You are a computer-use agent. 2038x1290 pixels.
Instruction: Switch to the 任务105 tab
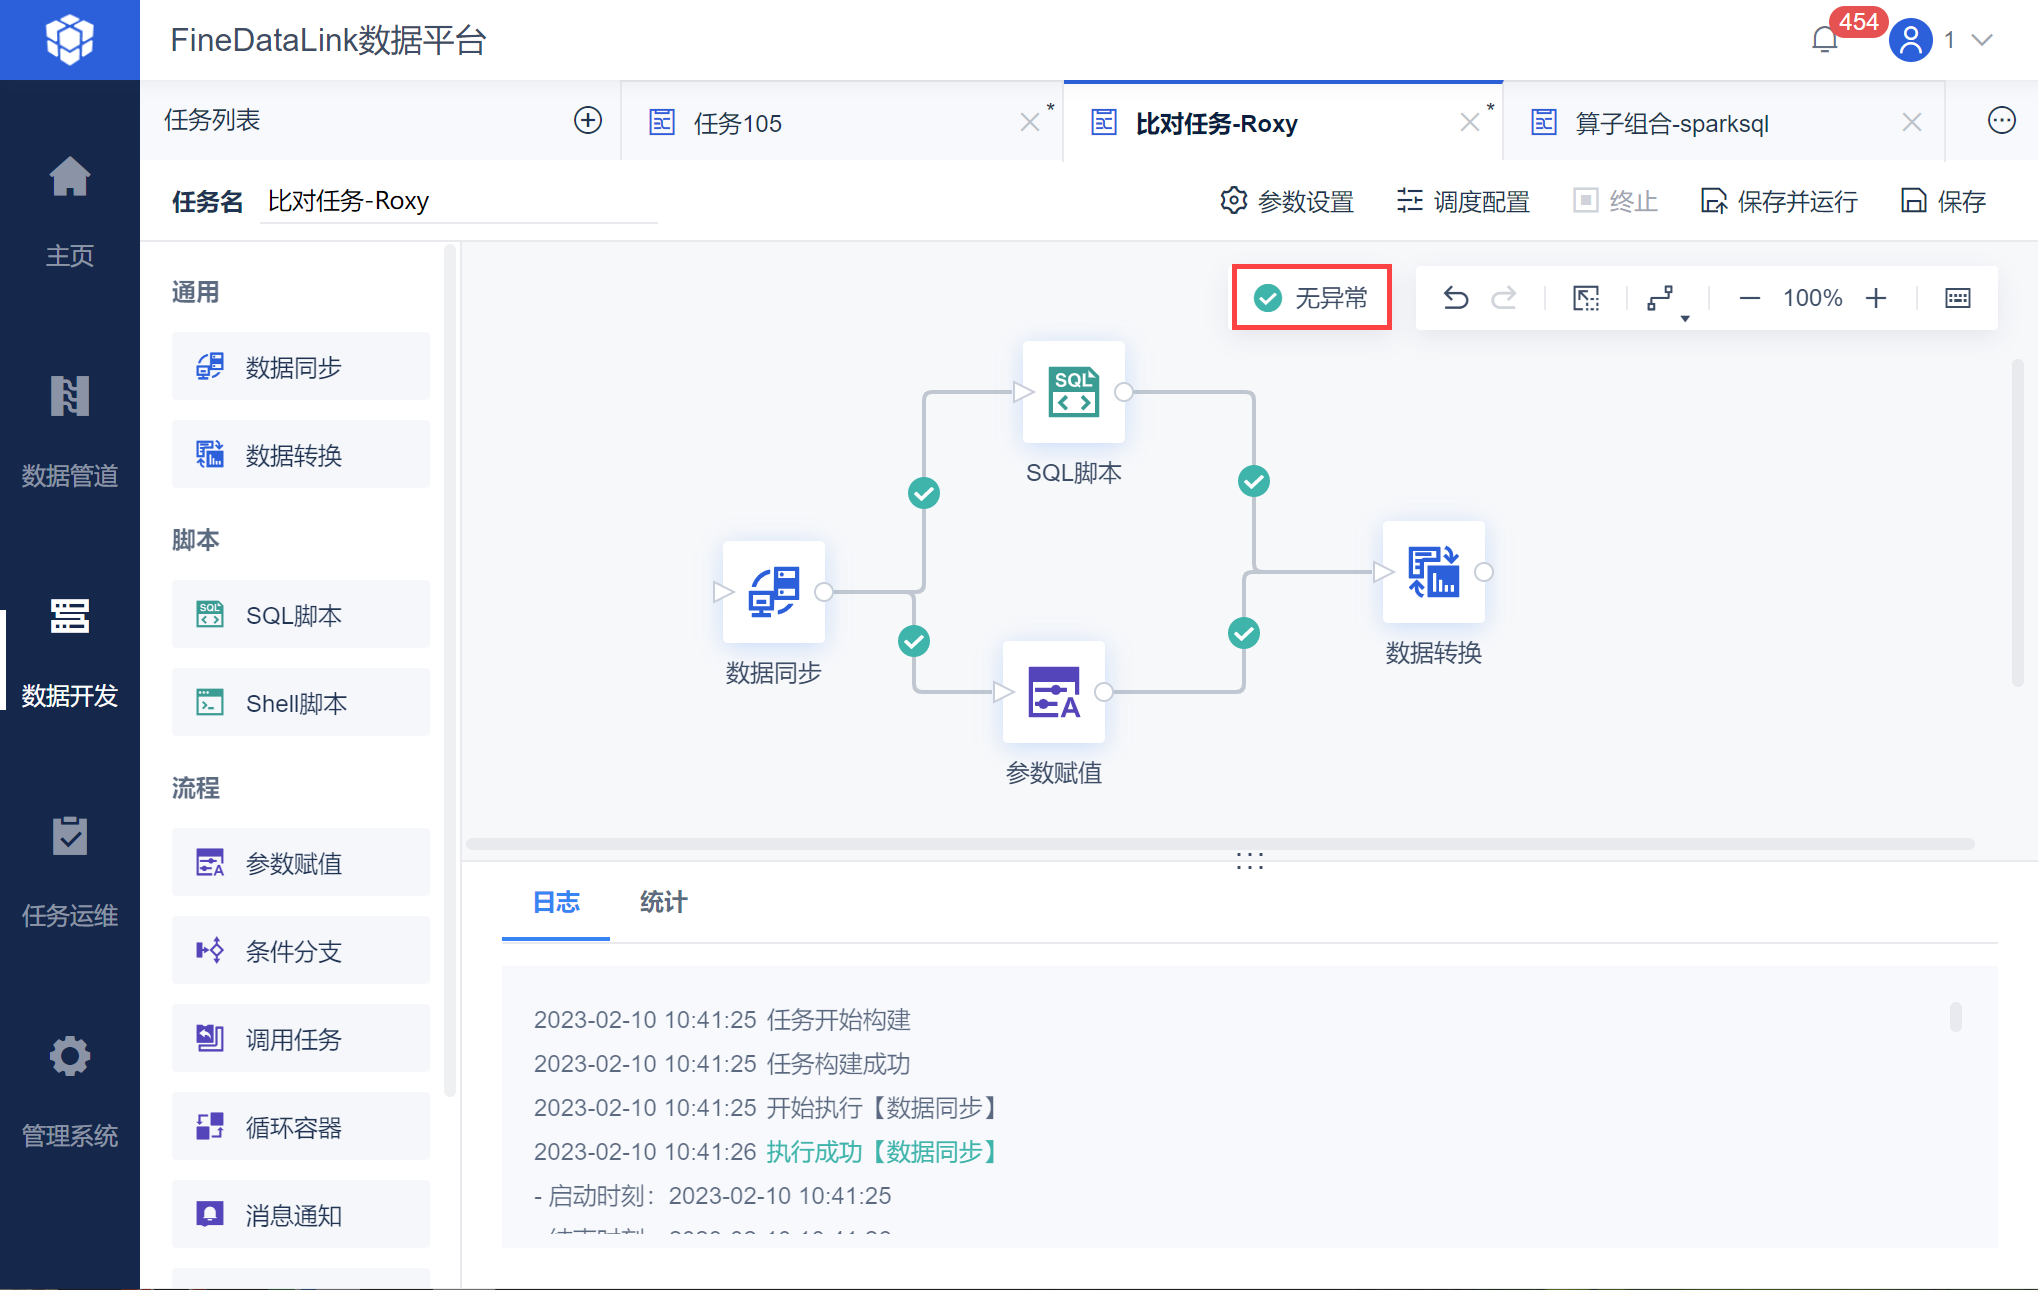click(x=738, y=123)
